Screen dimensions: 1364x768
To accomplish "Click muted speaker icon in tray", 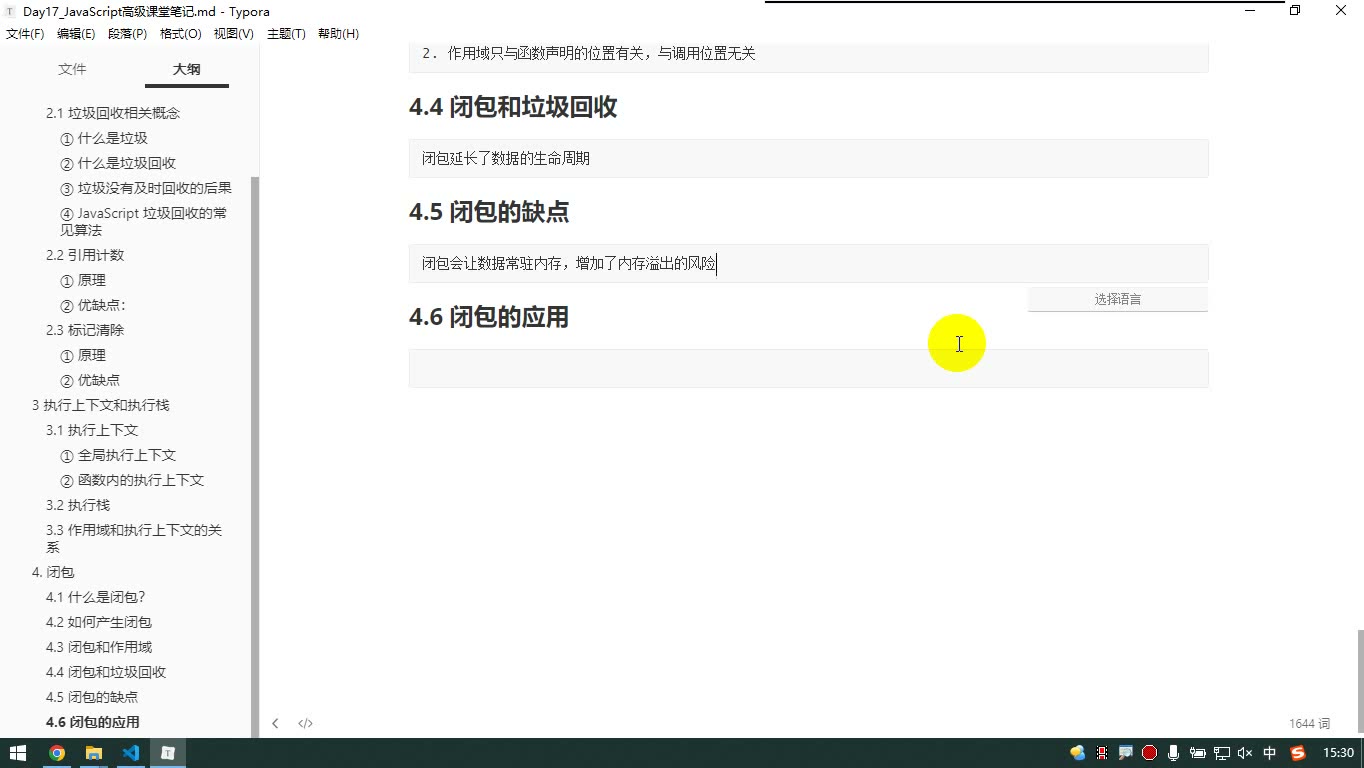I will click(1245, 753).
